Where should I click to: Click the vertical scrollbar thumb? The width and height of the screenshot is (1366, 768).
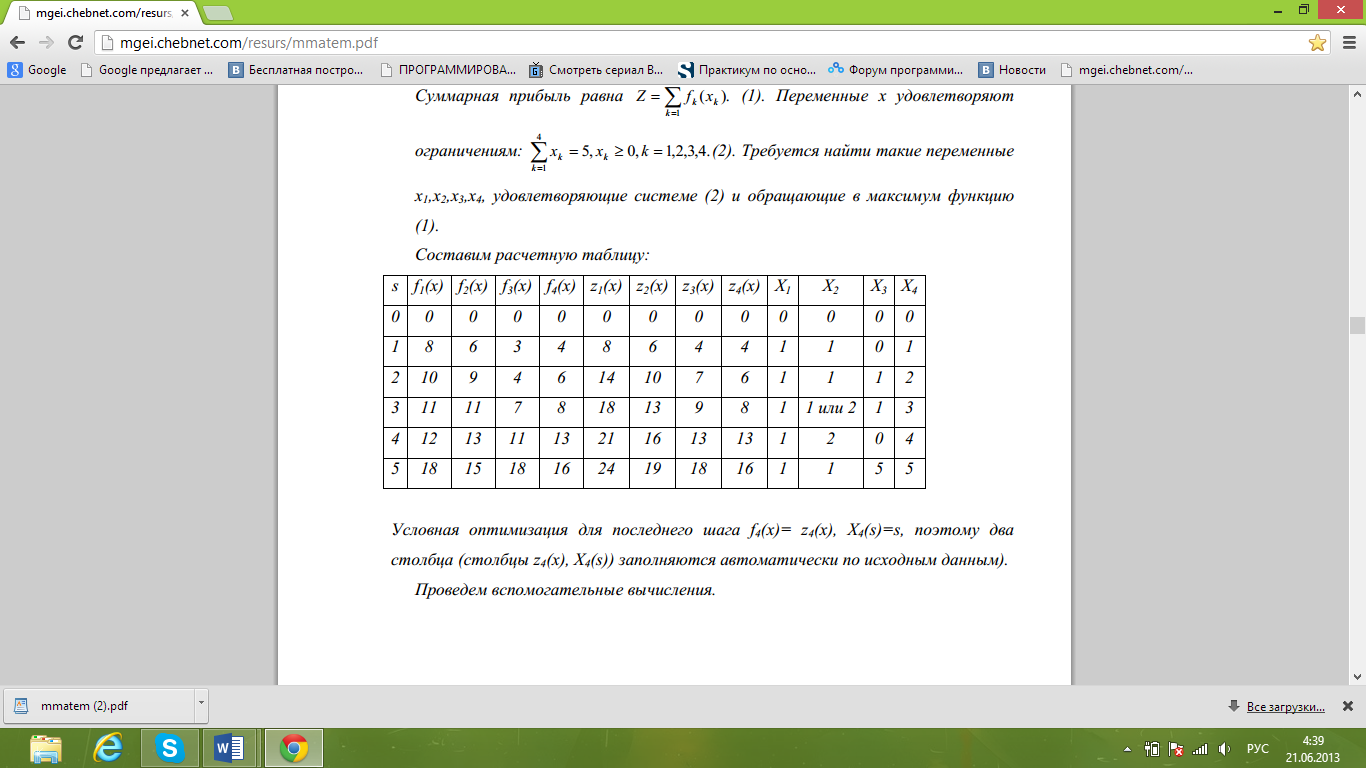1357,325
